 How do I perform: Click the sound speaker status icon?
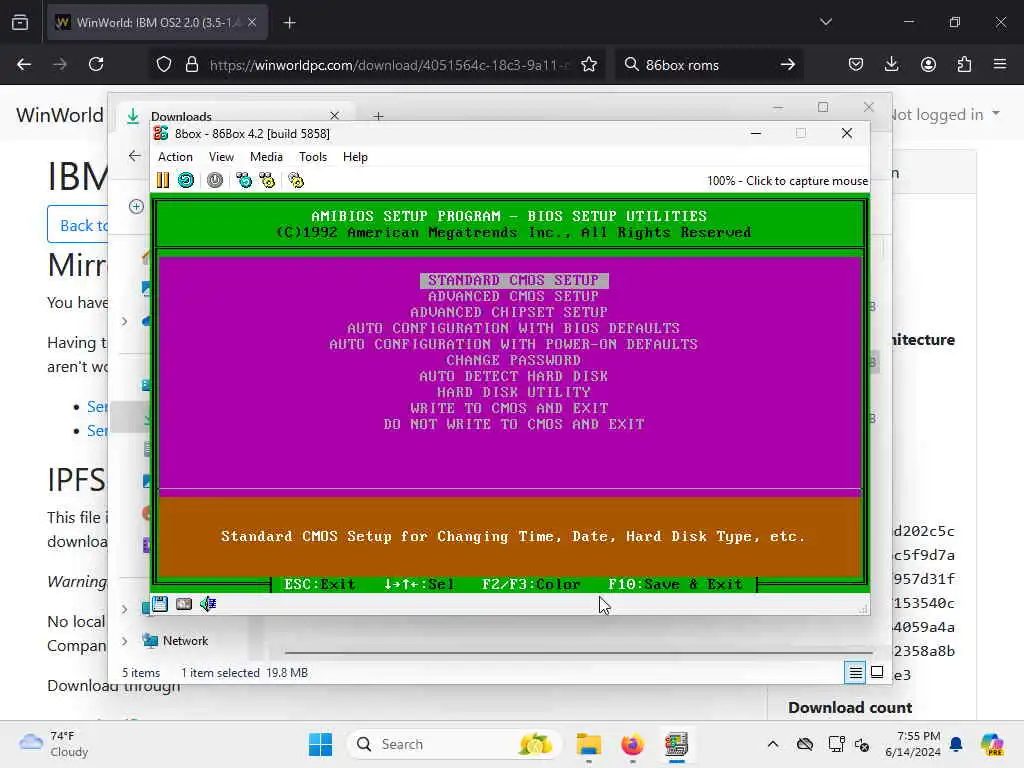click(208, 604)
